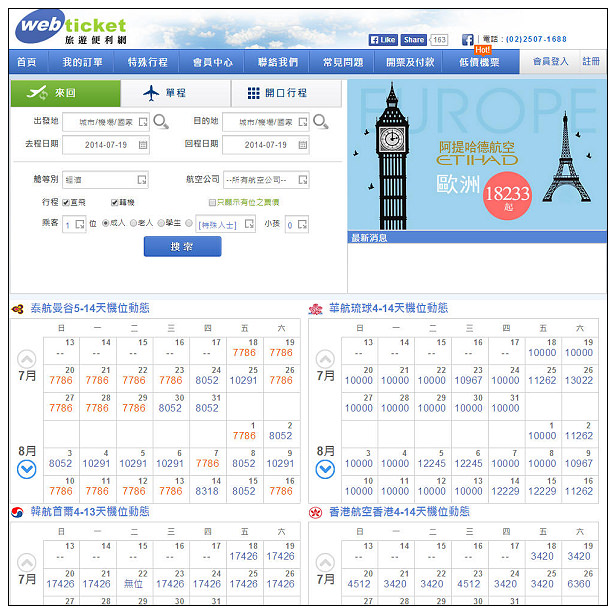Click next-month down arrow in Thai Bangkok calendar
Screen dimensions: 616x614
(x=27, y=469)
